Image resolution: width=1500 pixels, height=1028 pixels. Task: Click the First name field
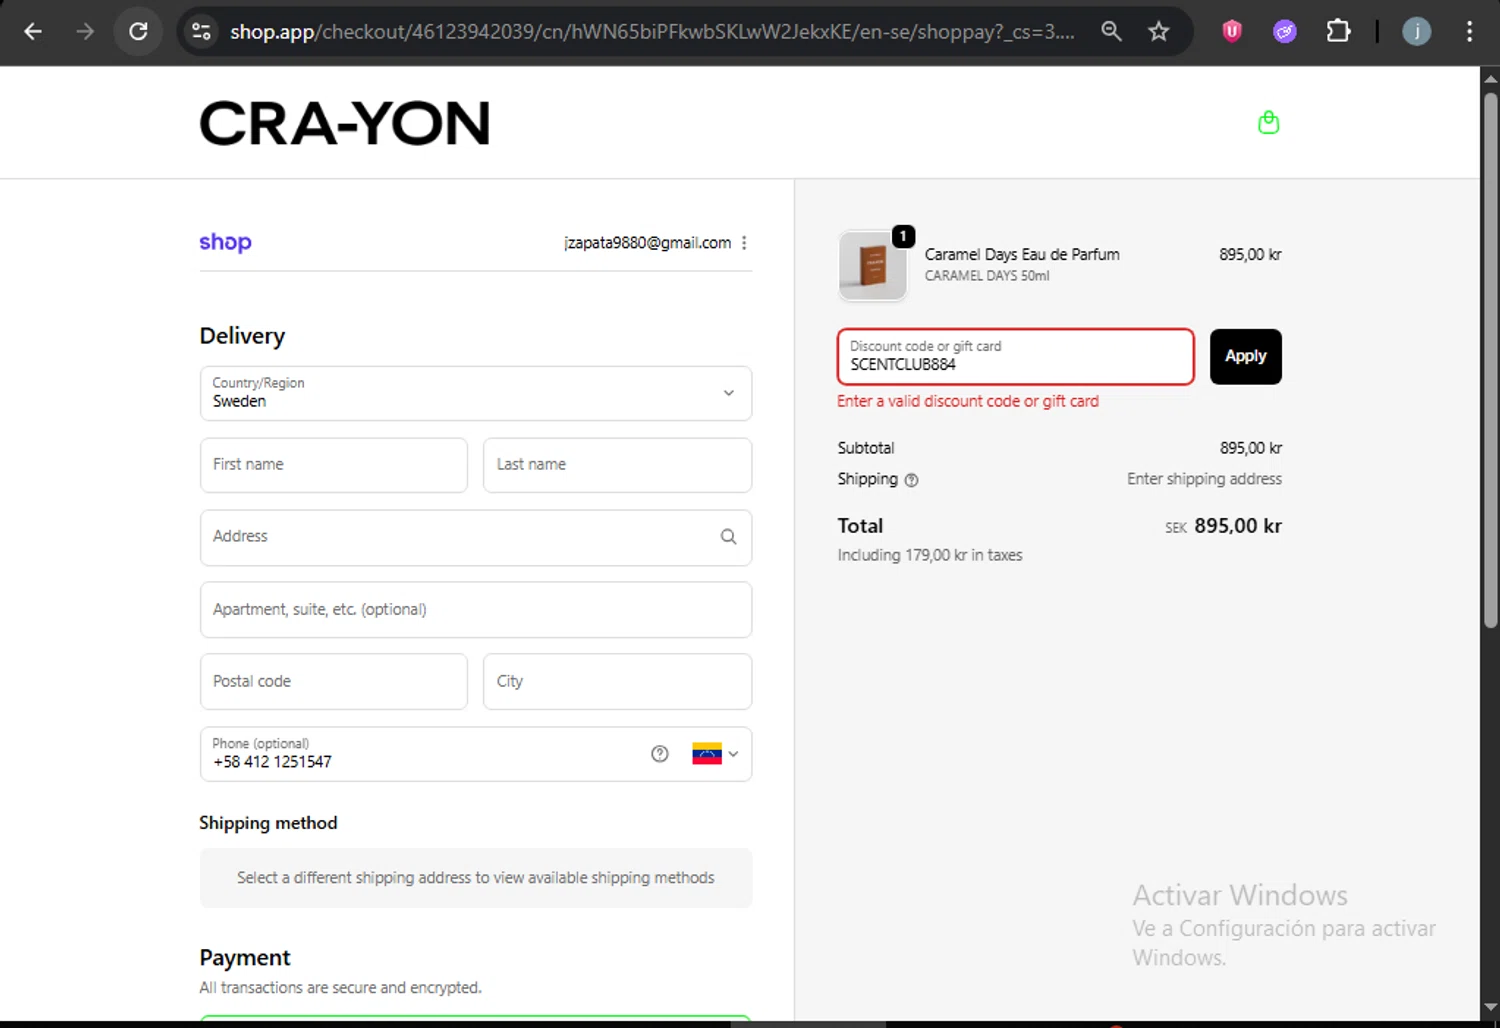point(334,465)
